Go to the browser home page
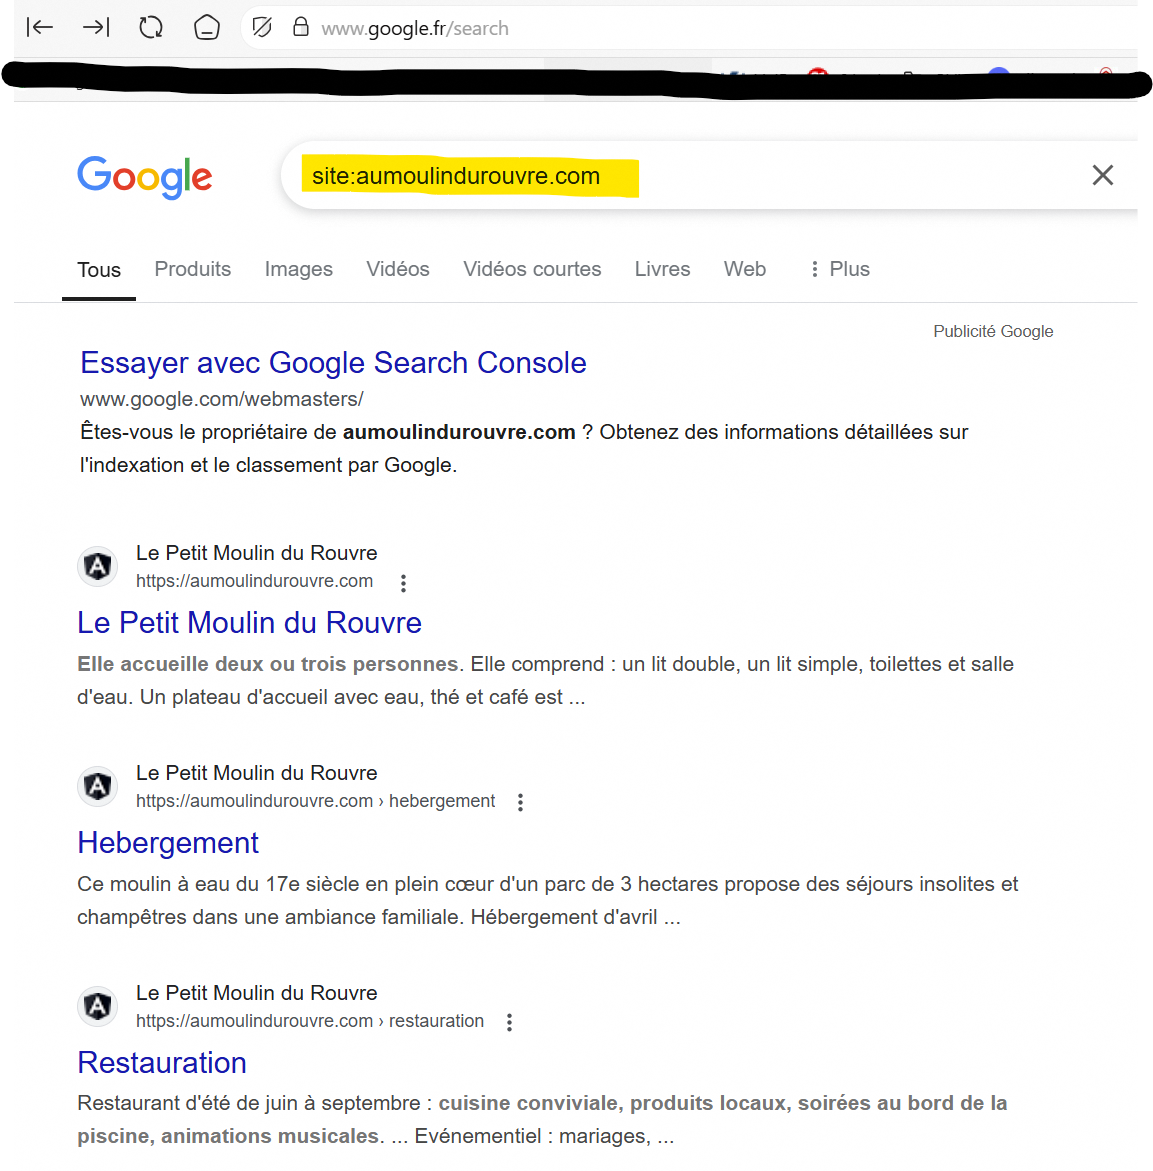 (206, 27)
